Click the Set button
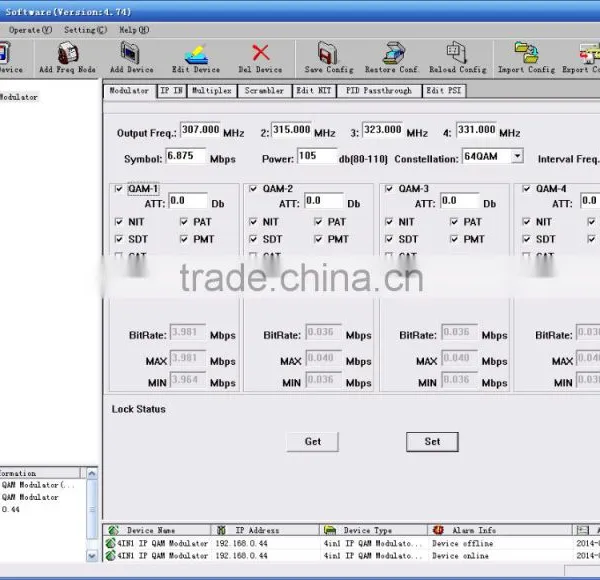Screen dimensions: 600x580 (432, 442)
